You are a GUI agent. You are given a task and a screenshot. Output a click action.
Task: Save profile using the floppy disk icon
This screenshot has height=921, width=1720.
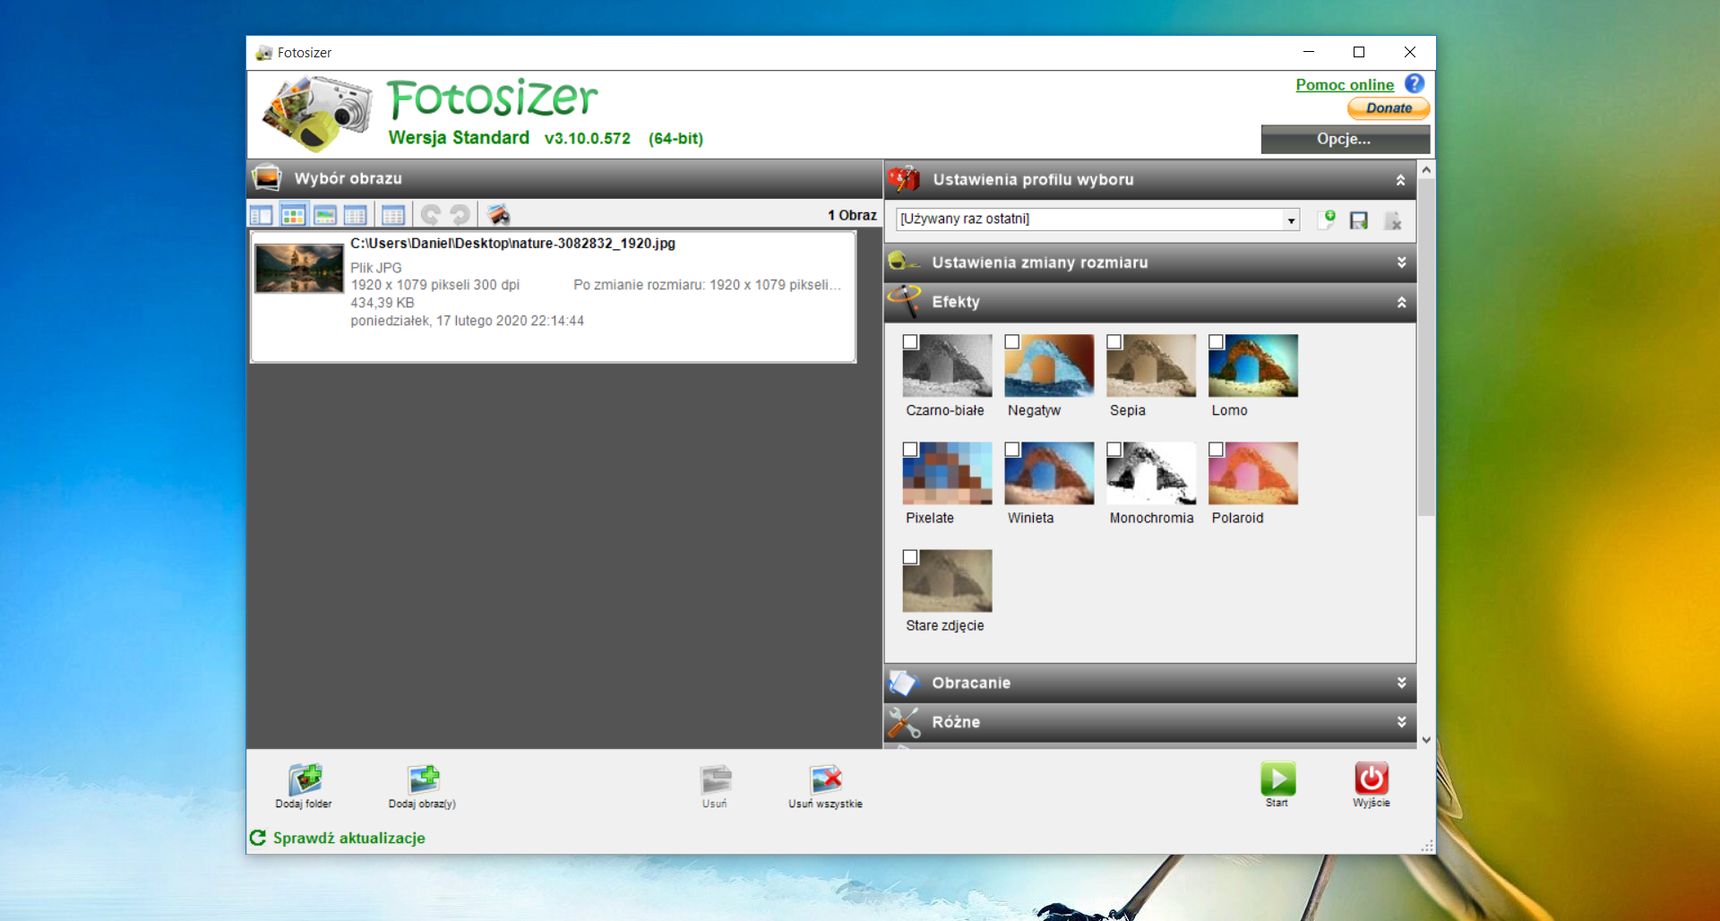[x=1358, y=220]
